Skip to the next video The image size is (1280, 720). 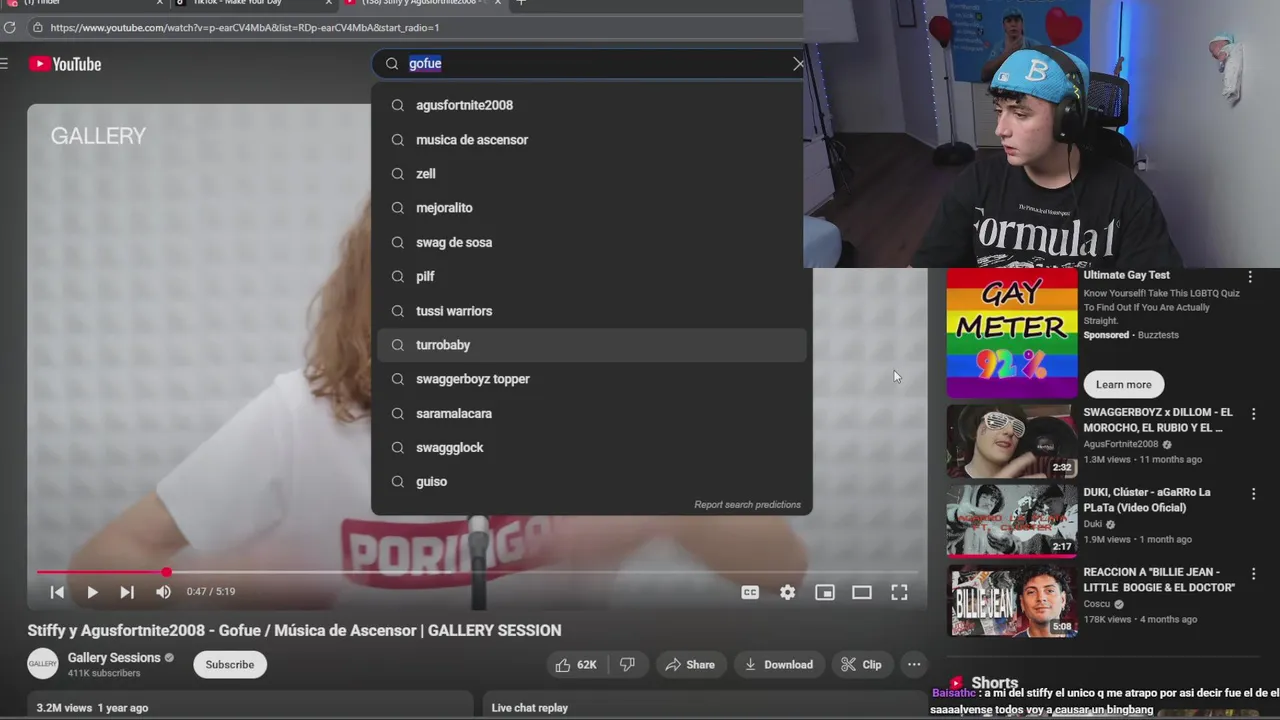pos(127,592)
